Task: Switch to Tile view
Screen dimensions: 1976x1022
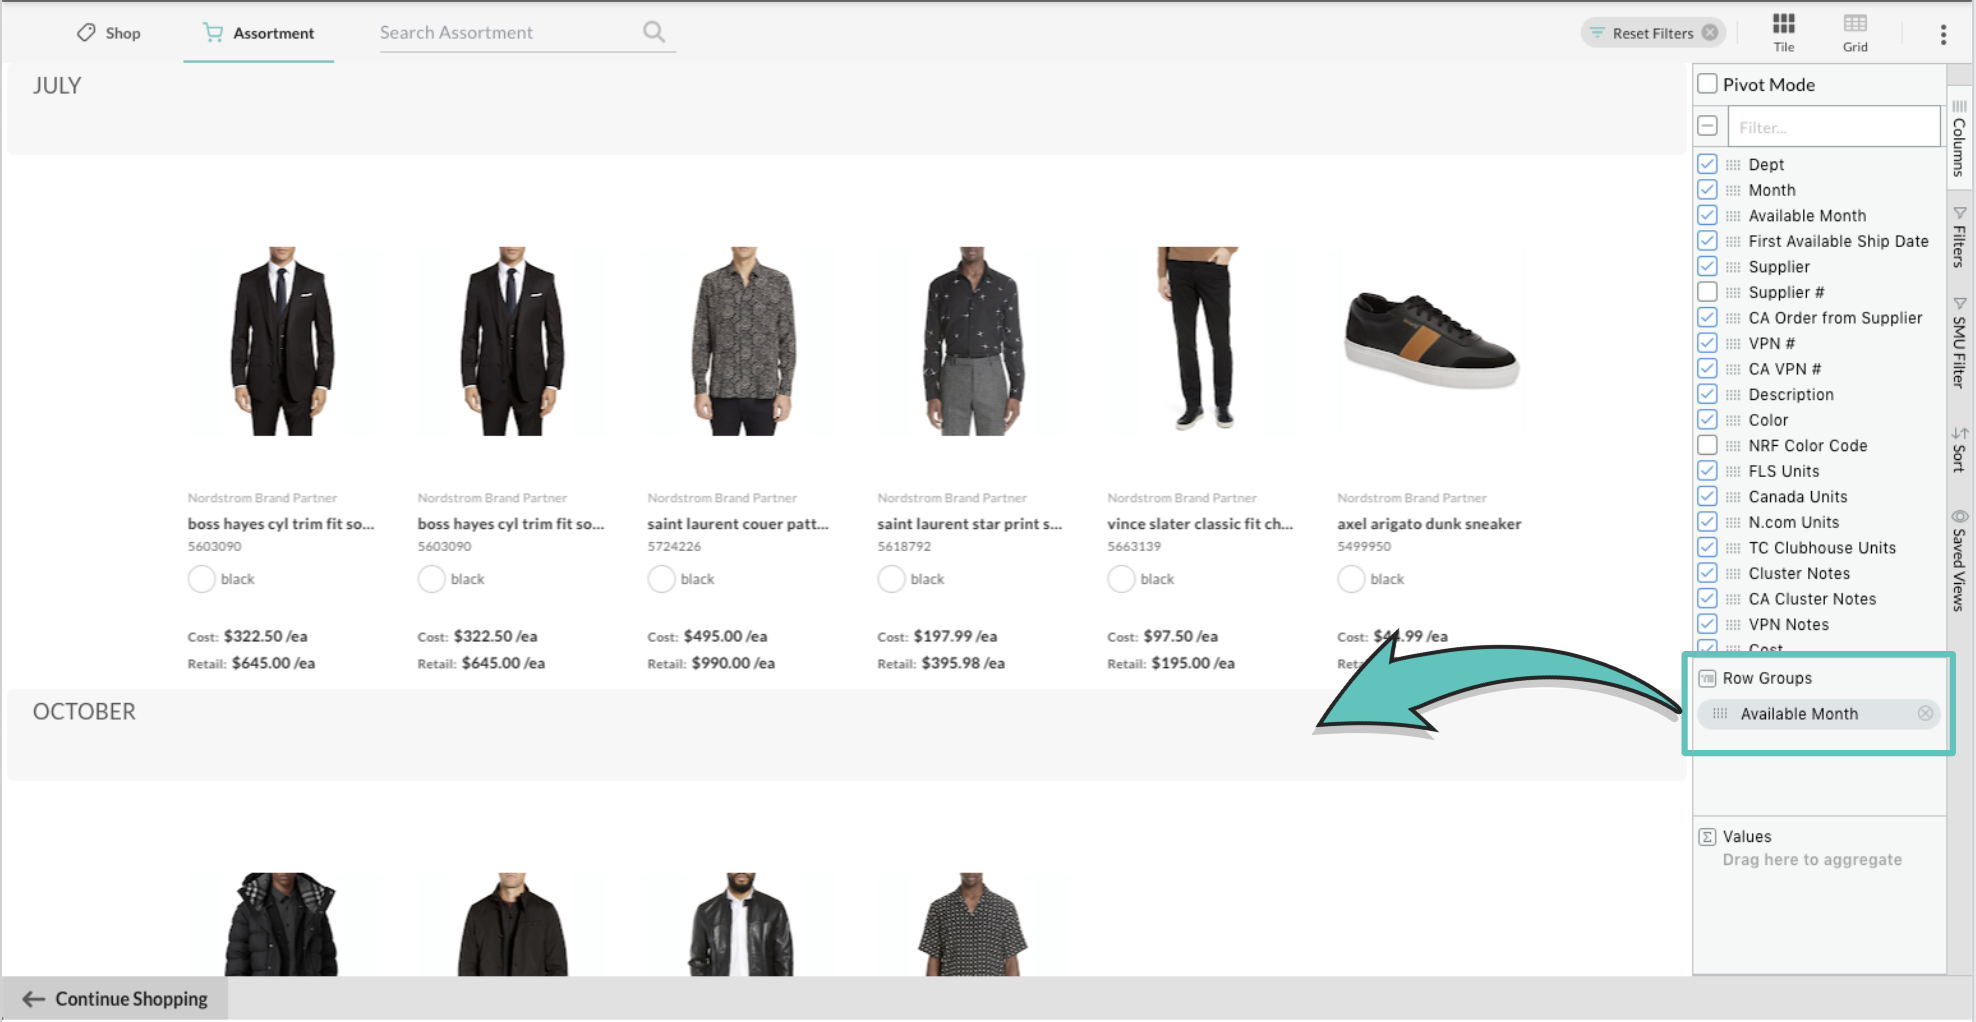Action: [x=1784, y=32]
